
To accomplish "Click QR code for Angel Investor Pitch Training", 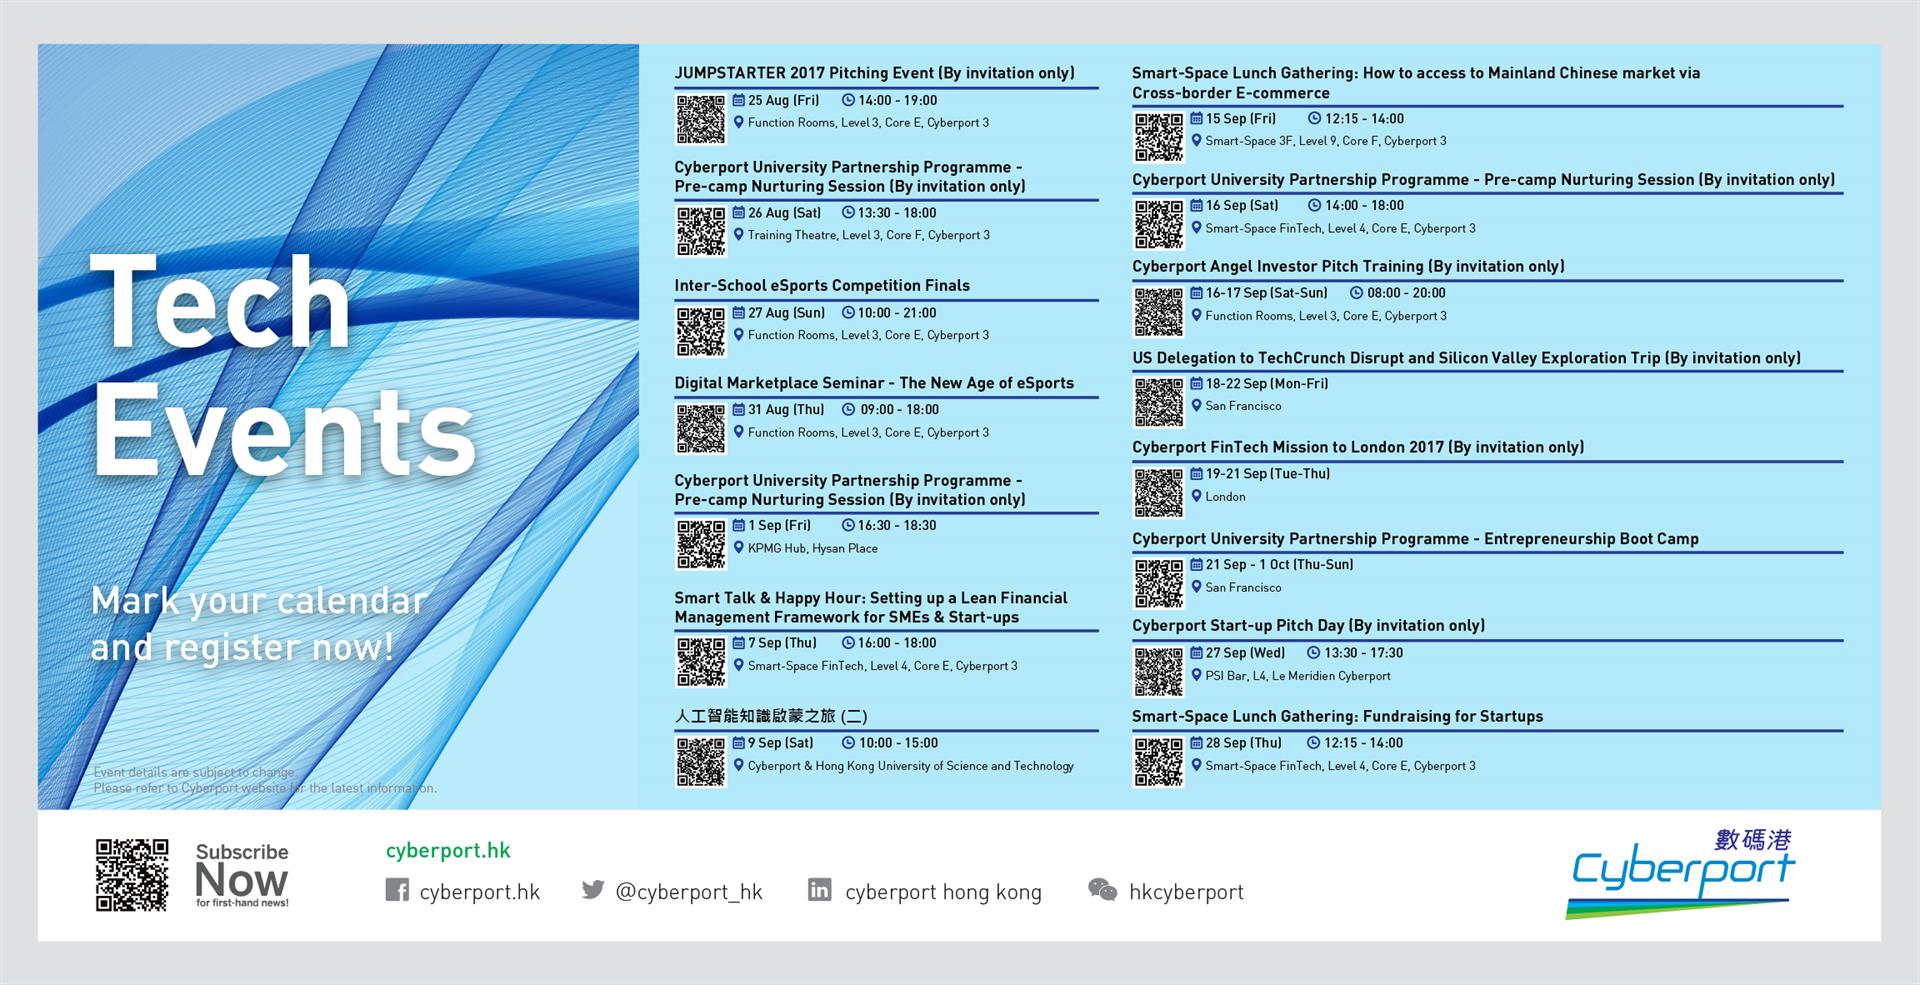I will pos(1159,312).
